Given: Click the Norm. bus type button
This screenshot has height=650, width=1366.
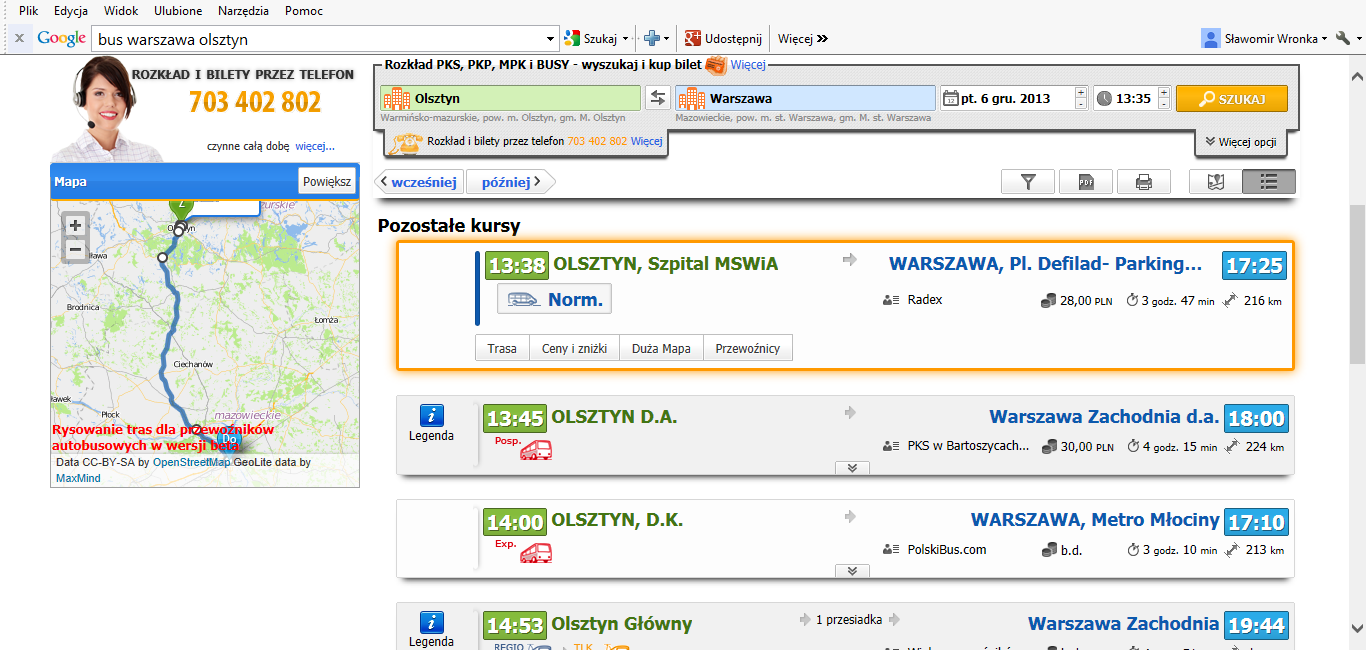Looking at the screenshot, I should tap(555, 299).
